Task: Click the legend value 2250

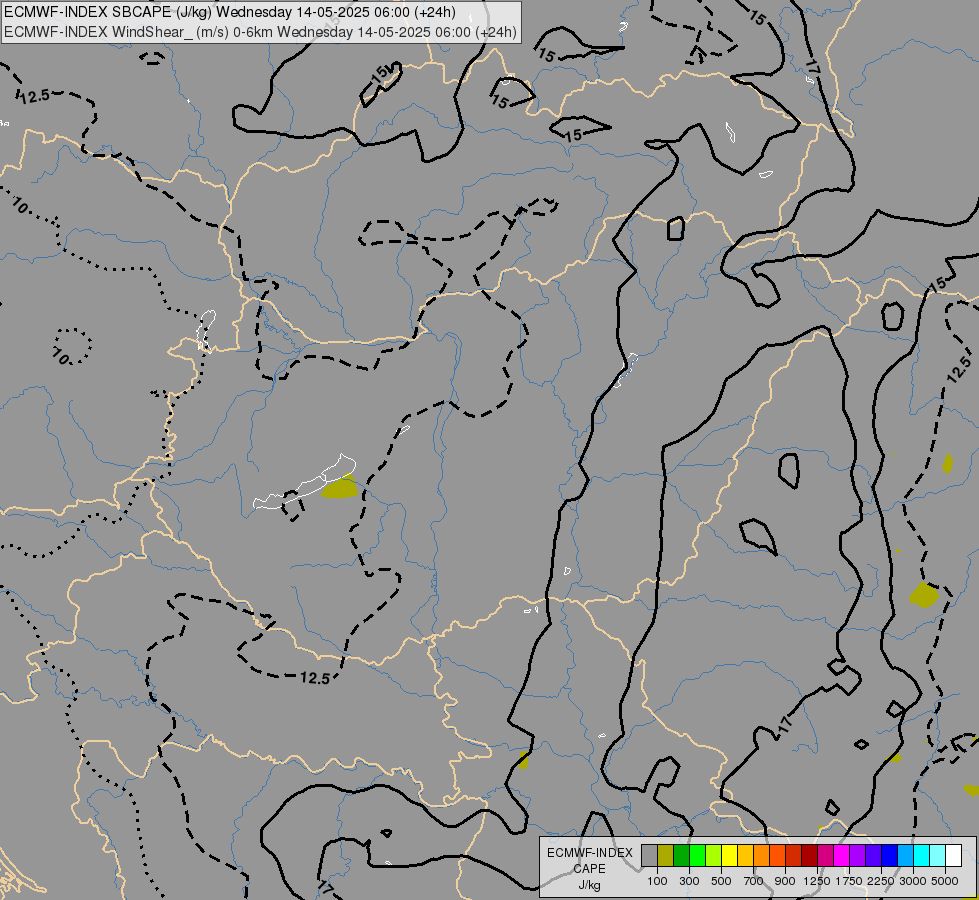Action: click(x=881, y=881)
